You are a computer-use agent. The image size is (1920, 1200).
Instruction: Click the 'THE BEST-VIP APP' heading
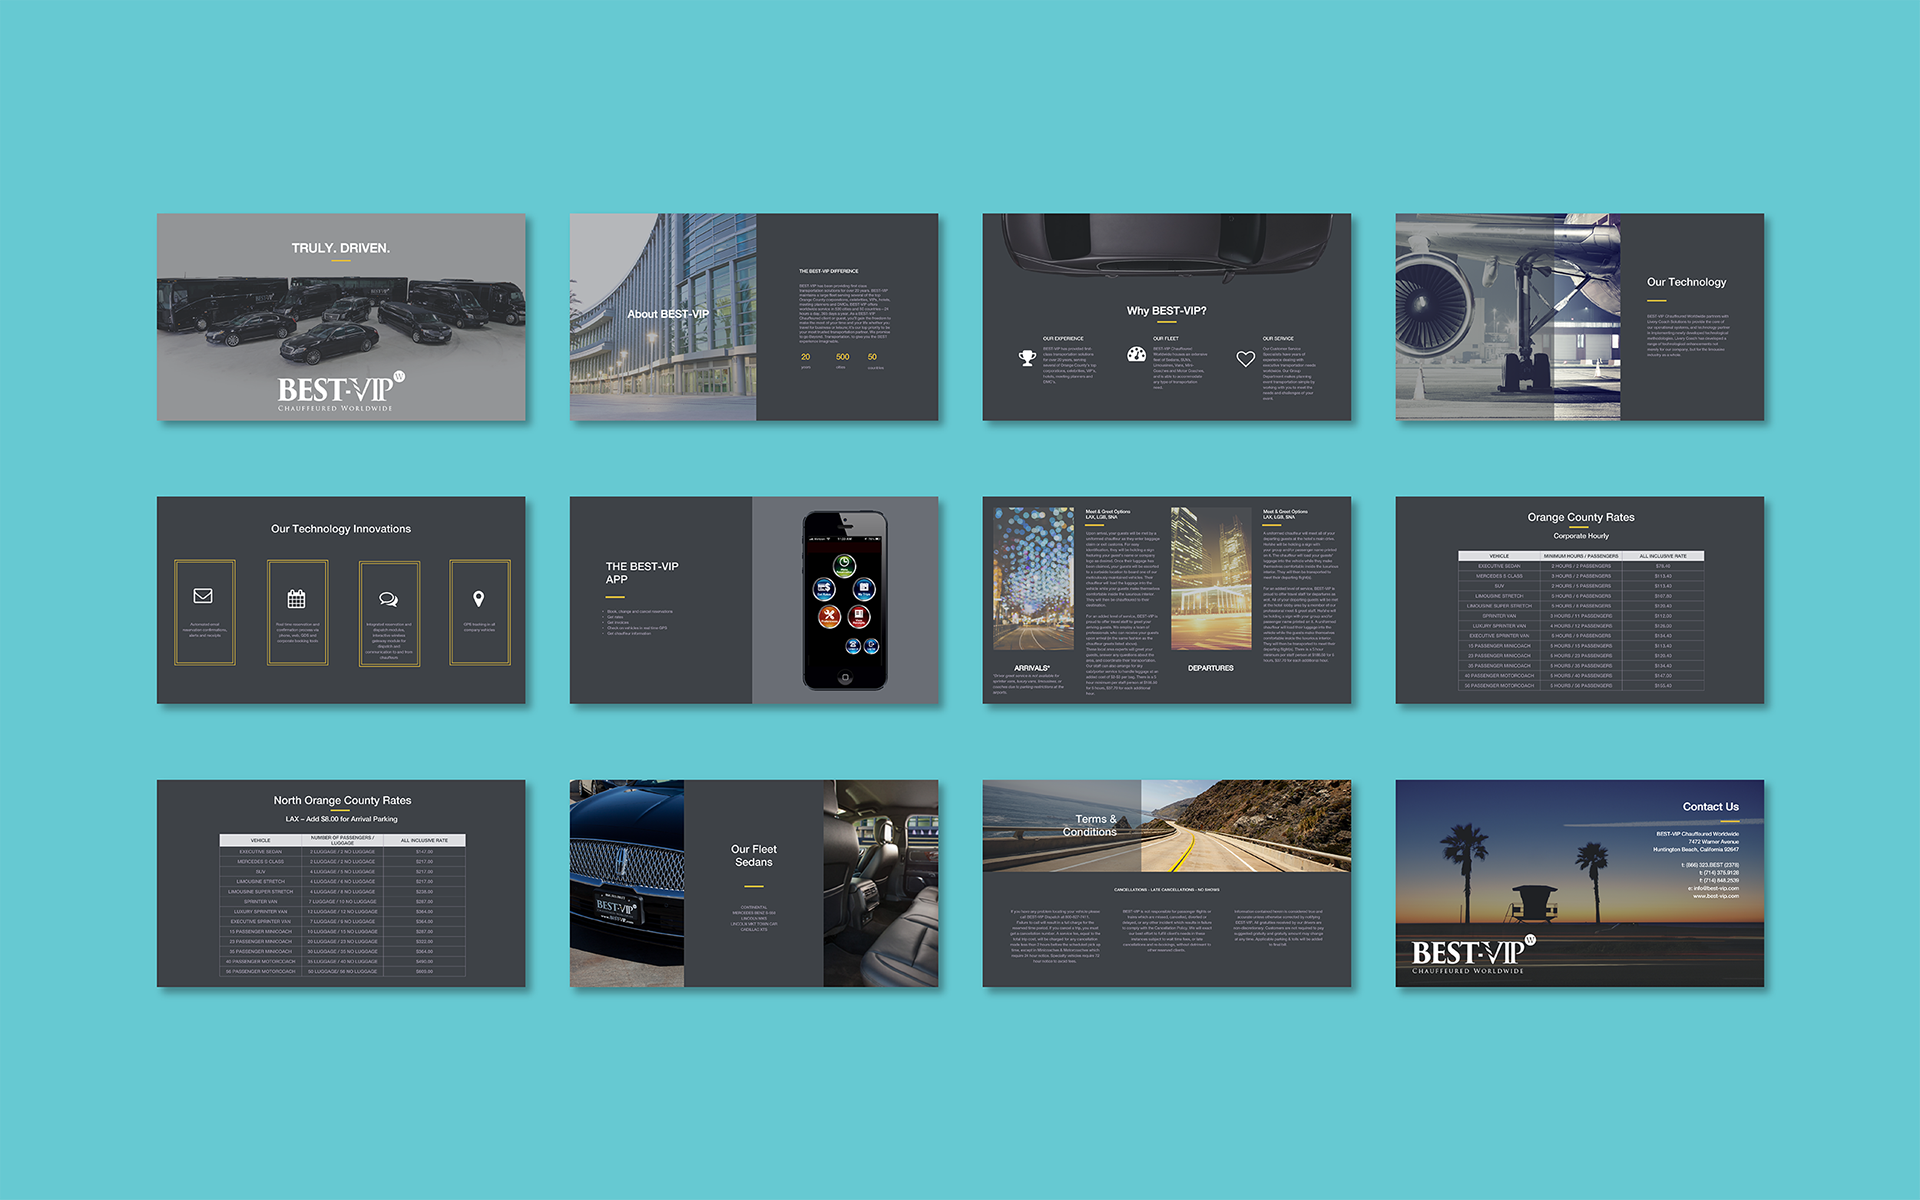[x=642, y=573]
